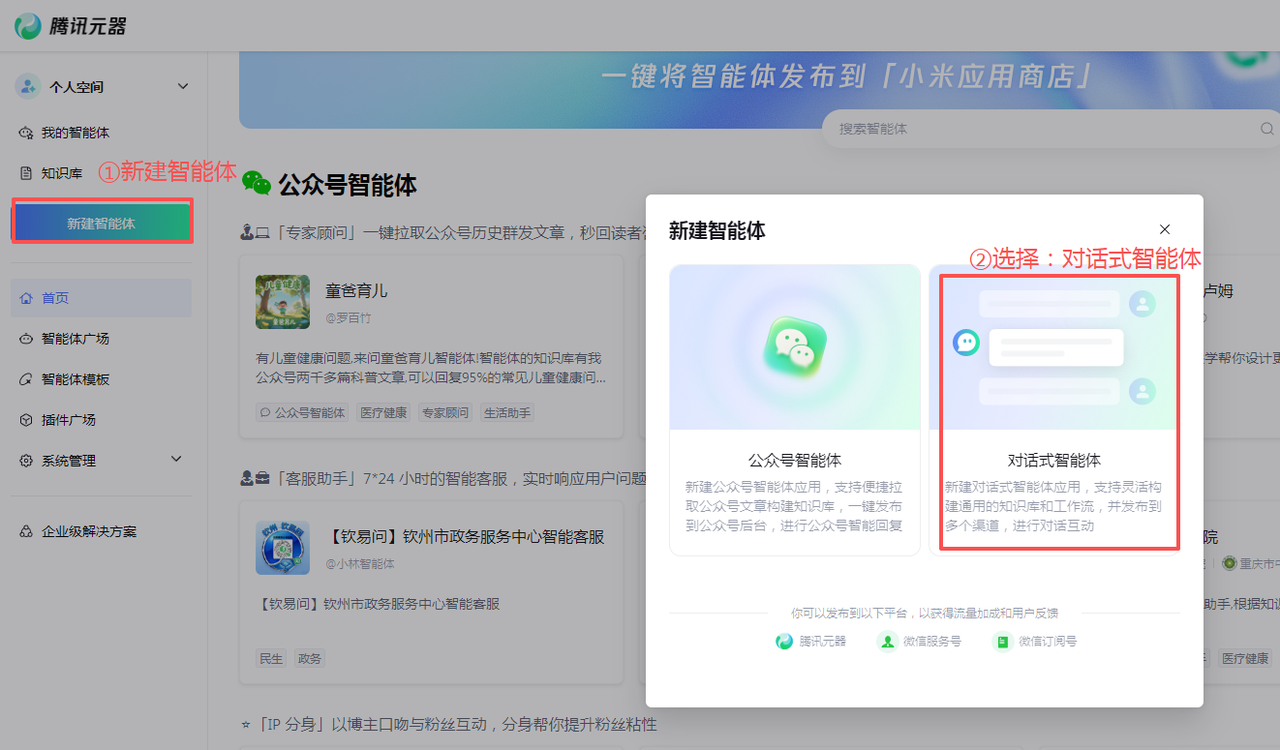Click the 新建智能体 dialog title text

click(717, 231)
